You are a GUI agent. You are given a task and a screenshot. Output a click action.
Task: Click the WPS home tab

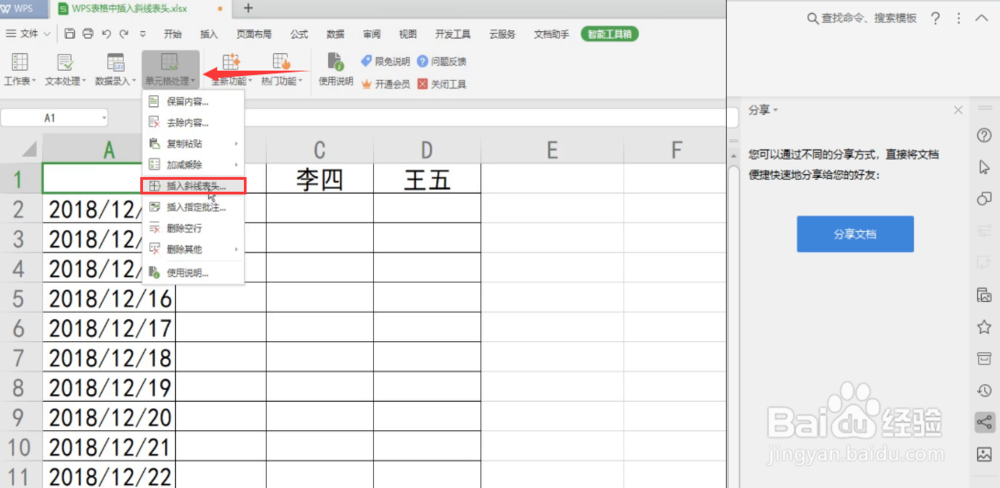pos(24,9)
